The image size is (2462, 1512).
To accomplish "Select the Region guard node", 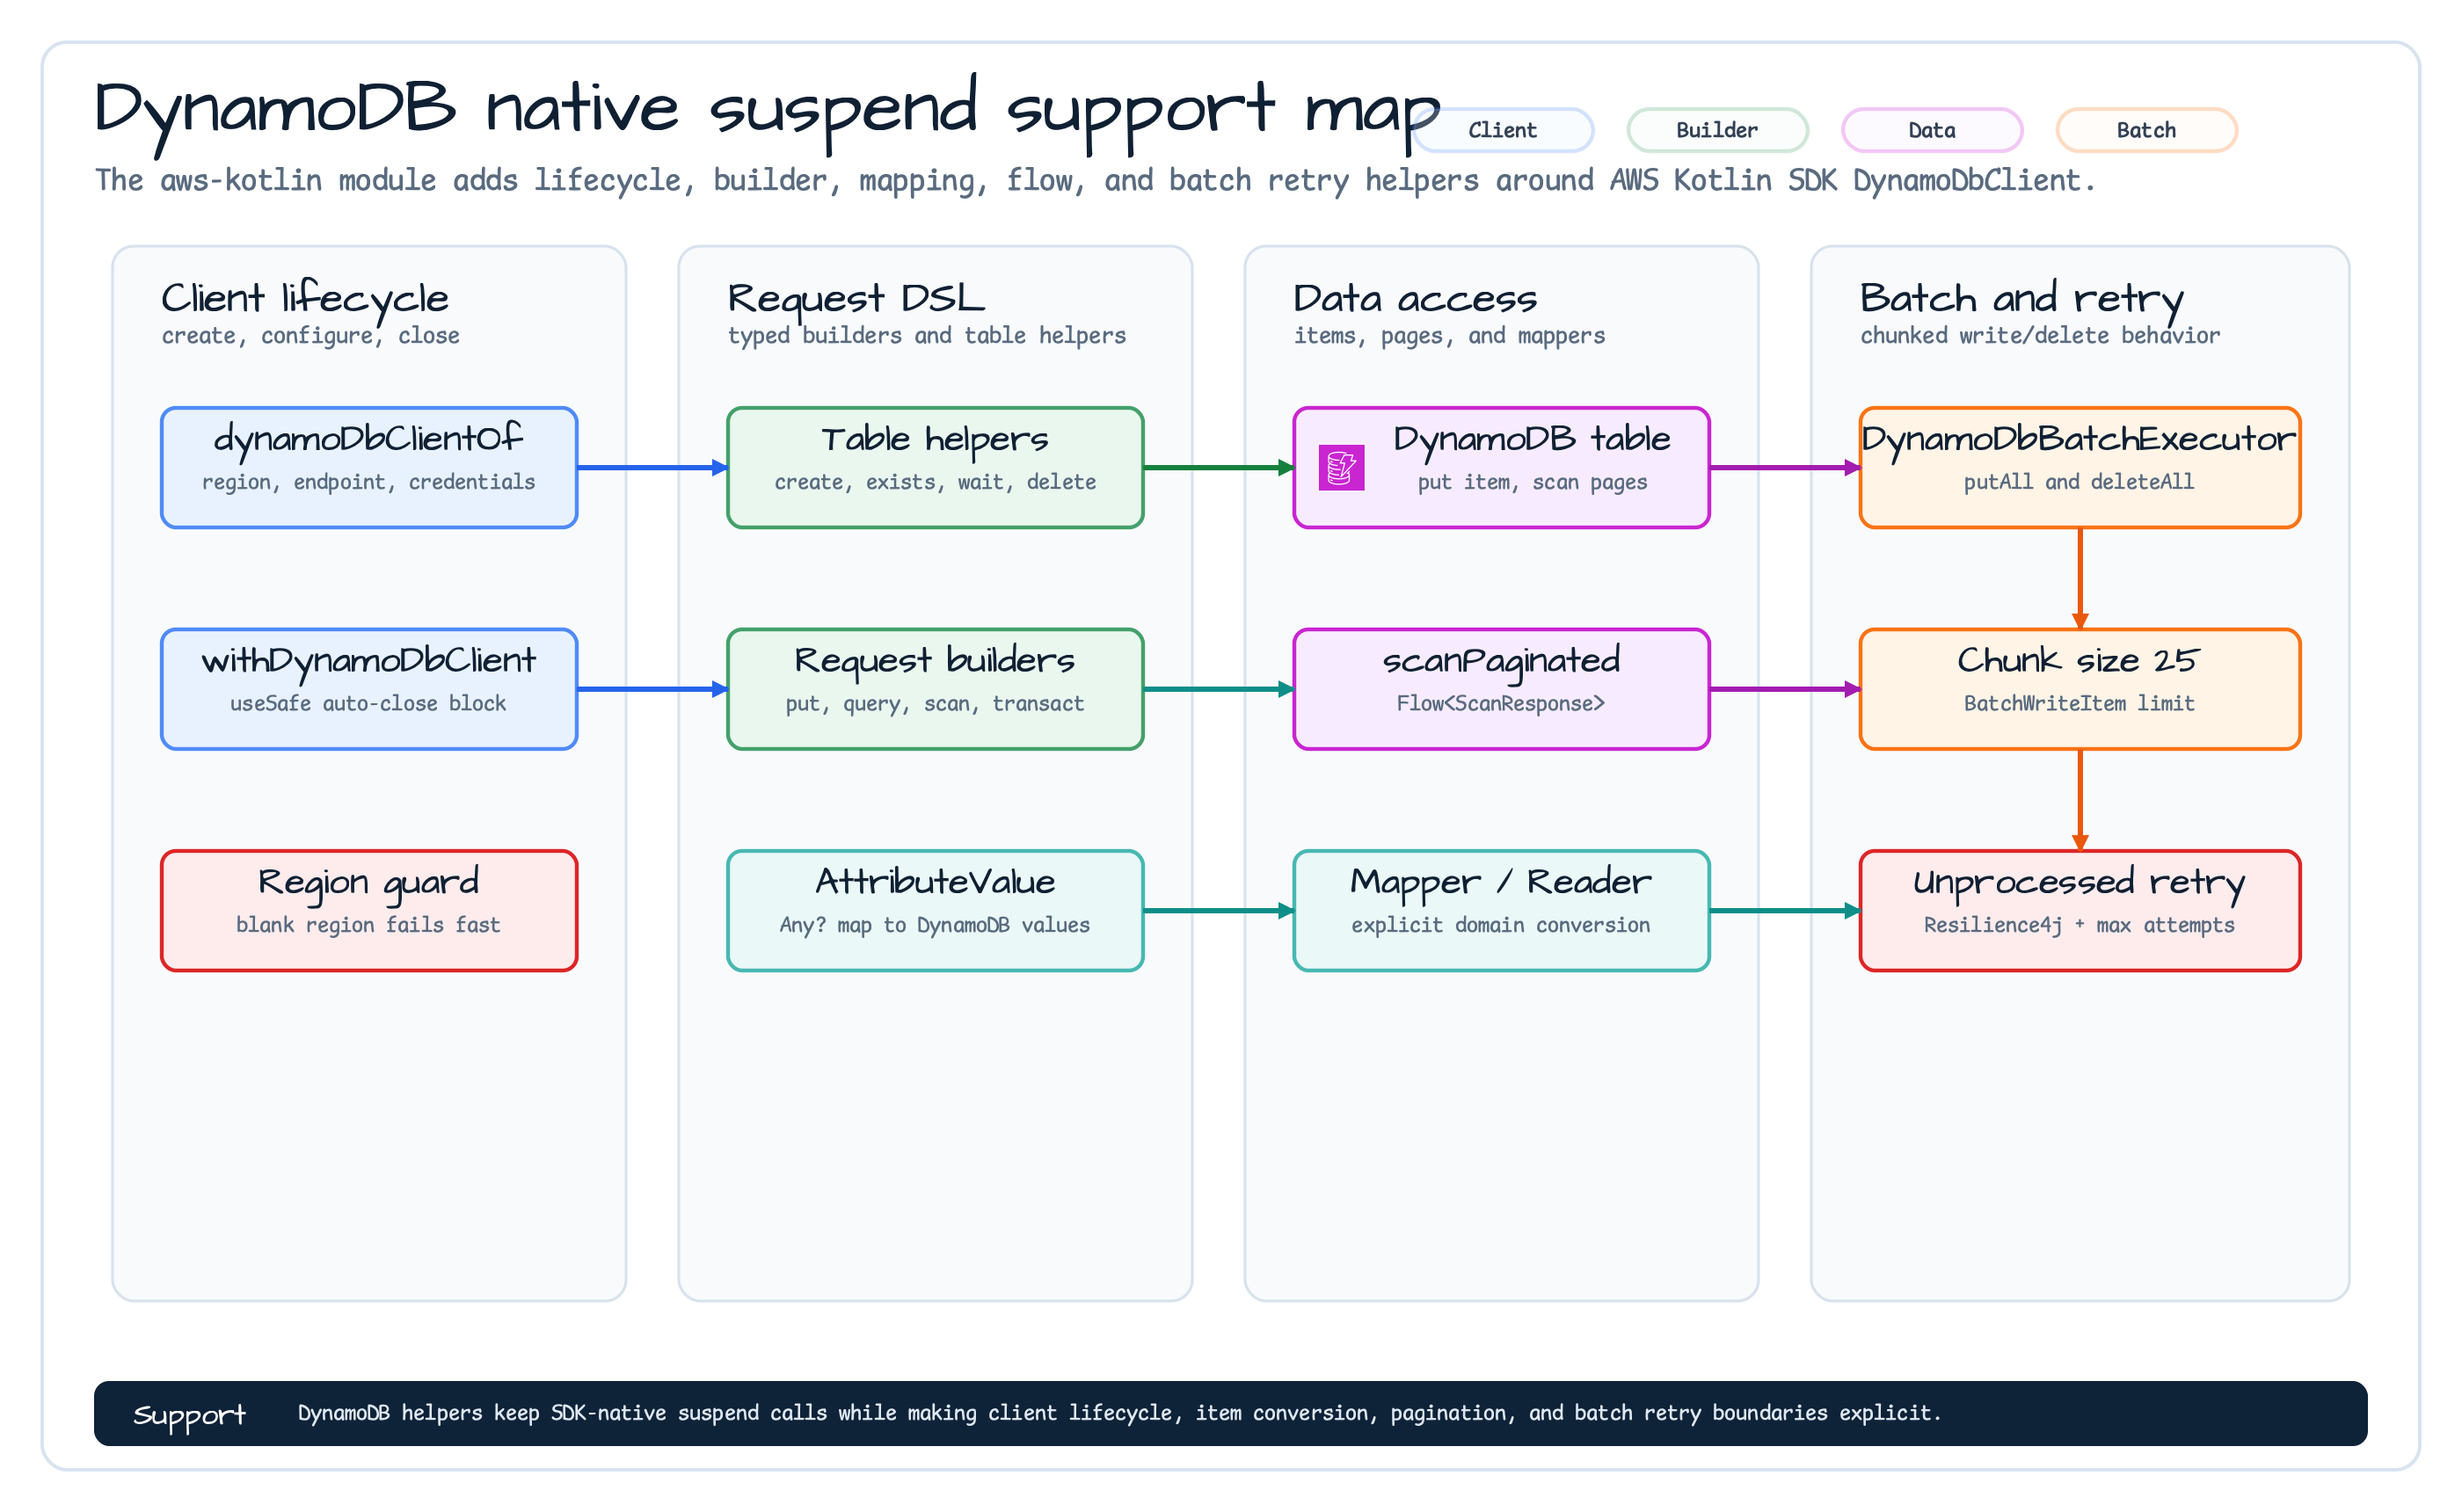I will pos(369,911).
